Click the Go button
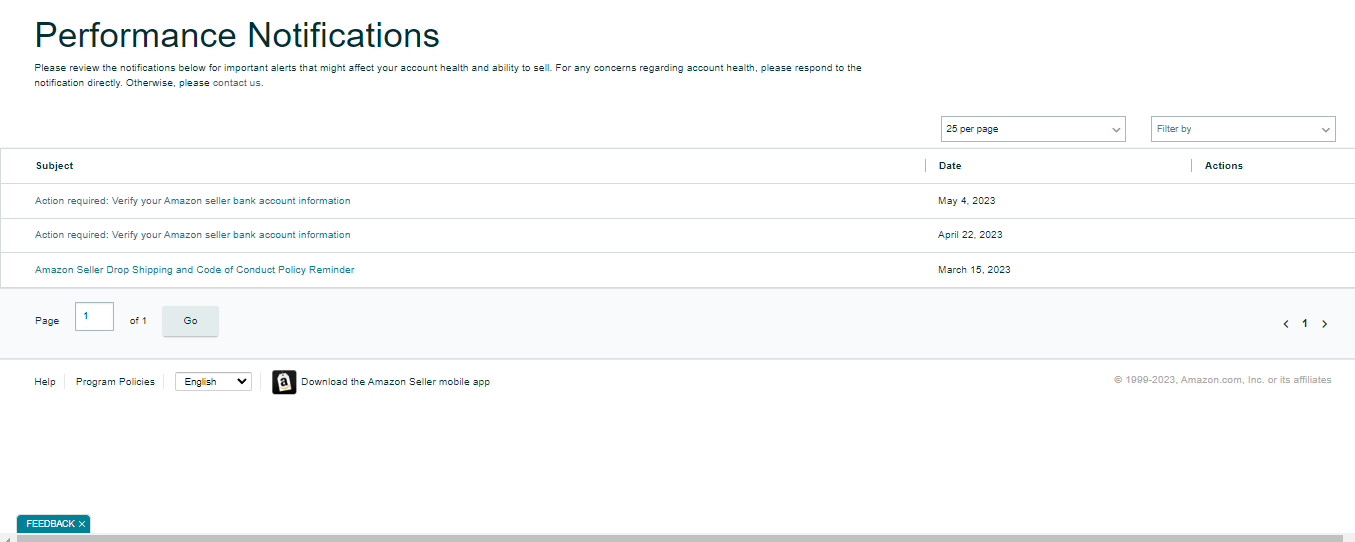The height and width of the screenshot is (542, 1355). 190,321
